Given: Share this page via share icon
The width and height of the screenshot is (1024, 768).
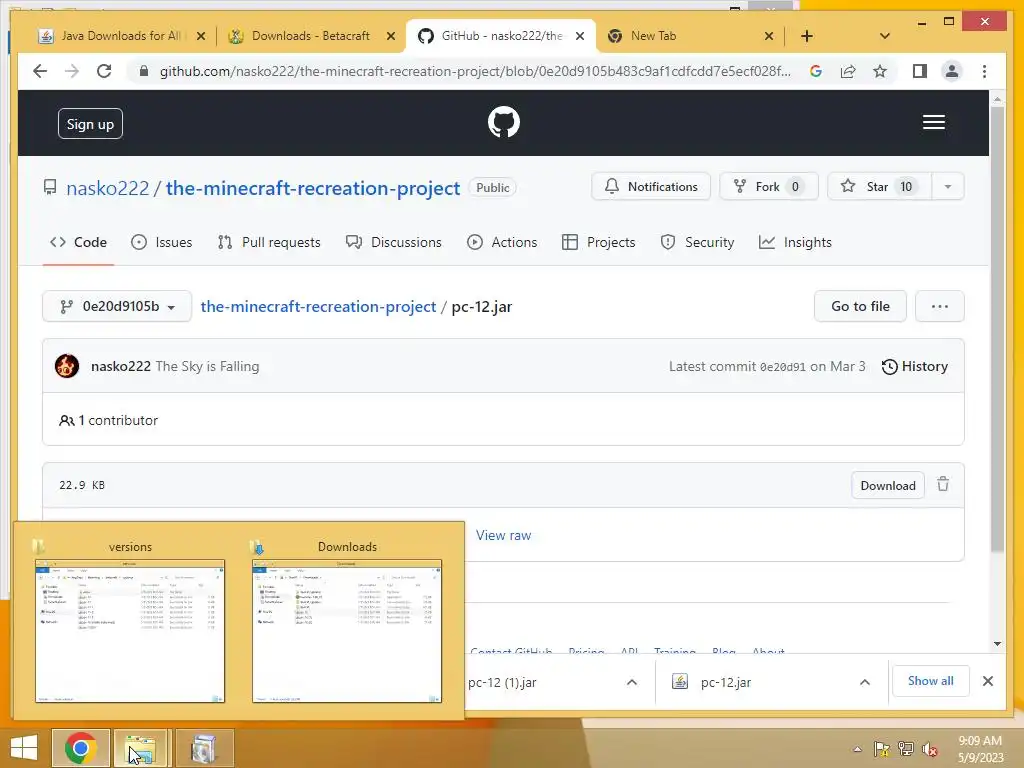Looking at the screenshot, I should (848, 71).
